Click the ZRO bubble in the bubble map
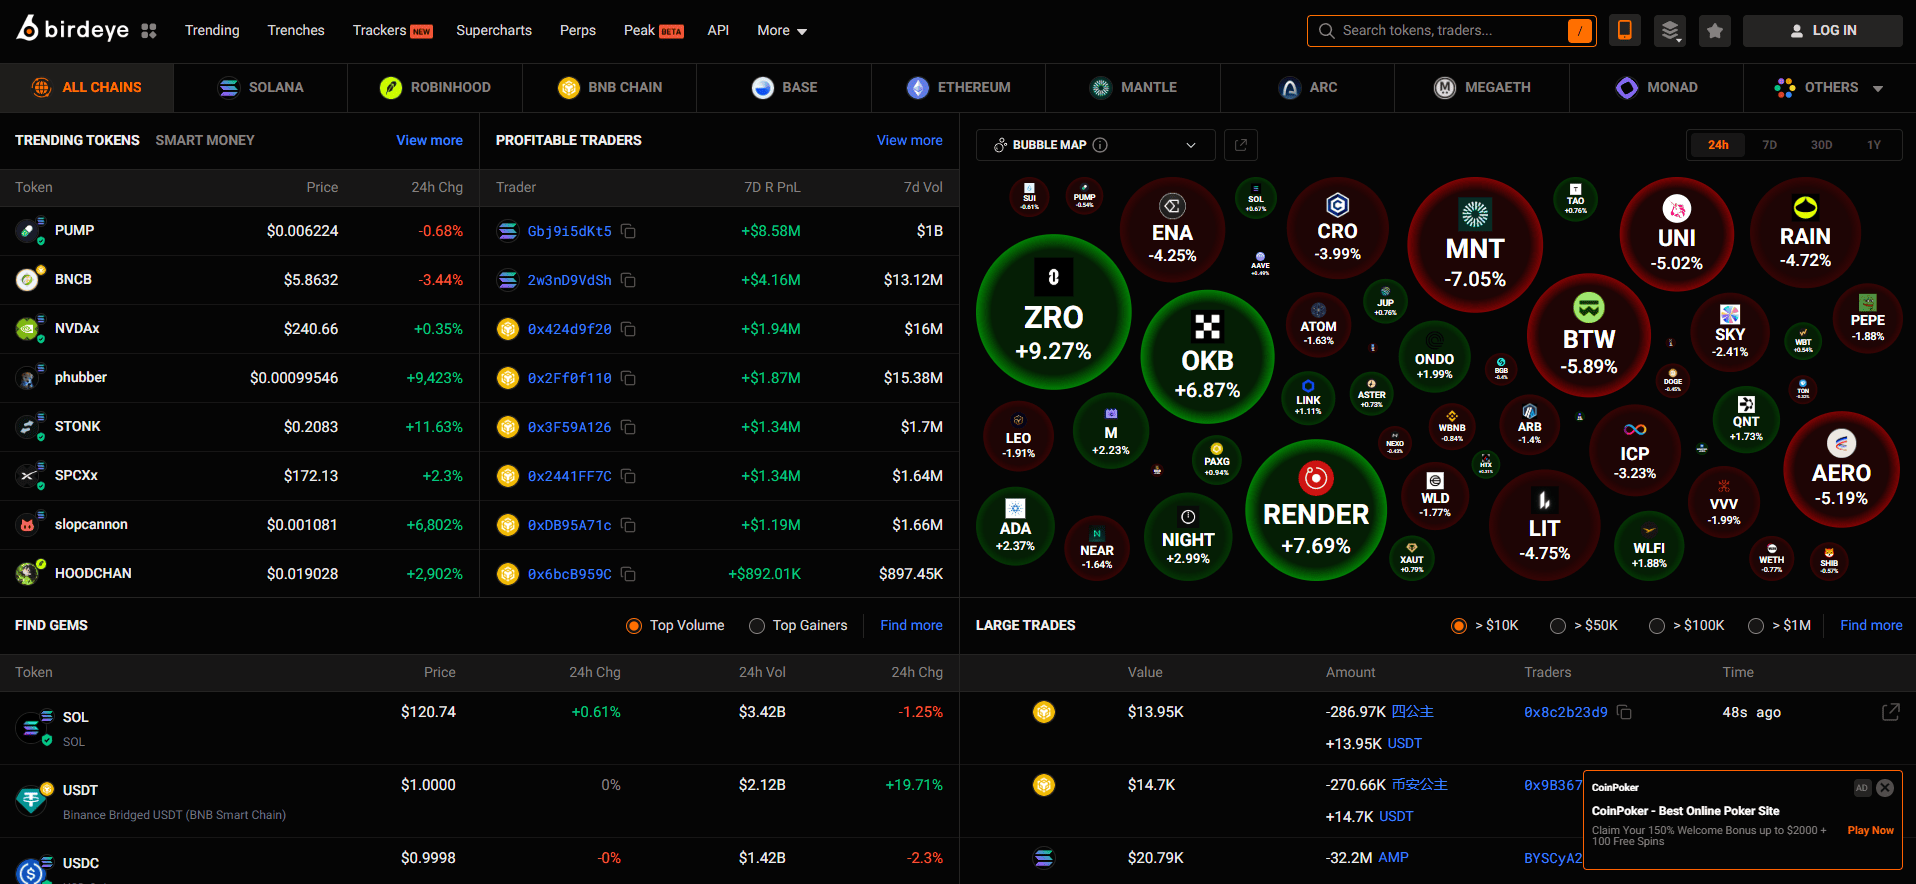The height and width of the screenshot is (884, 1916). coord(1053,312)
